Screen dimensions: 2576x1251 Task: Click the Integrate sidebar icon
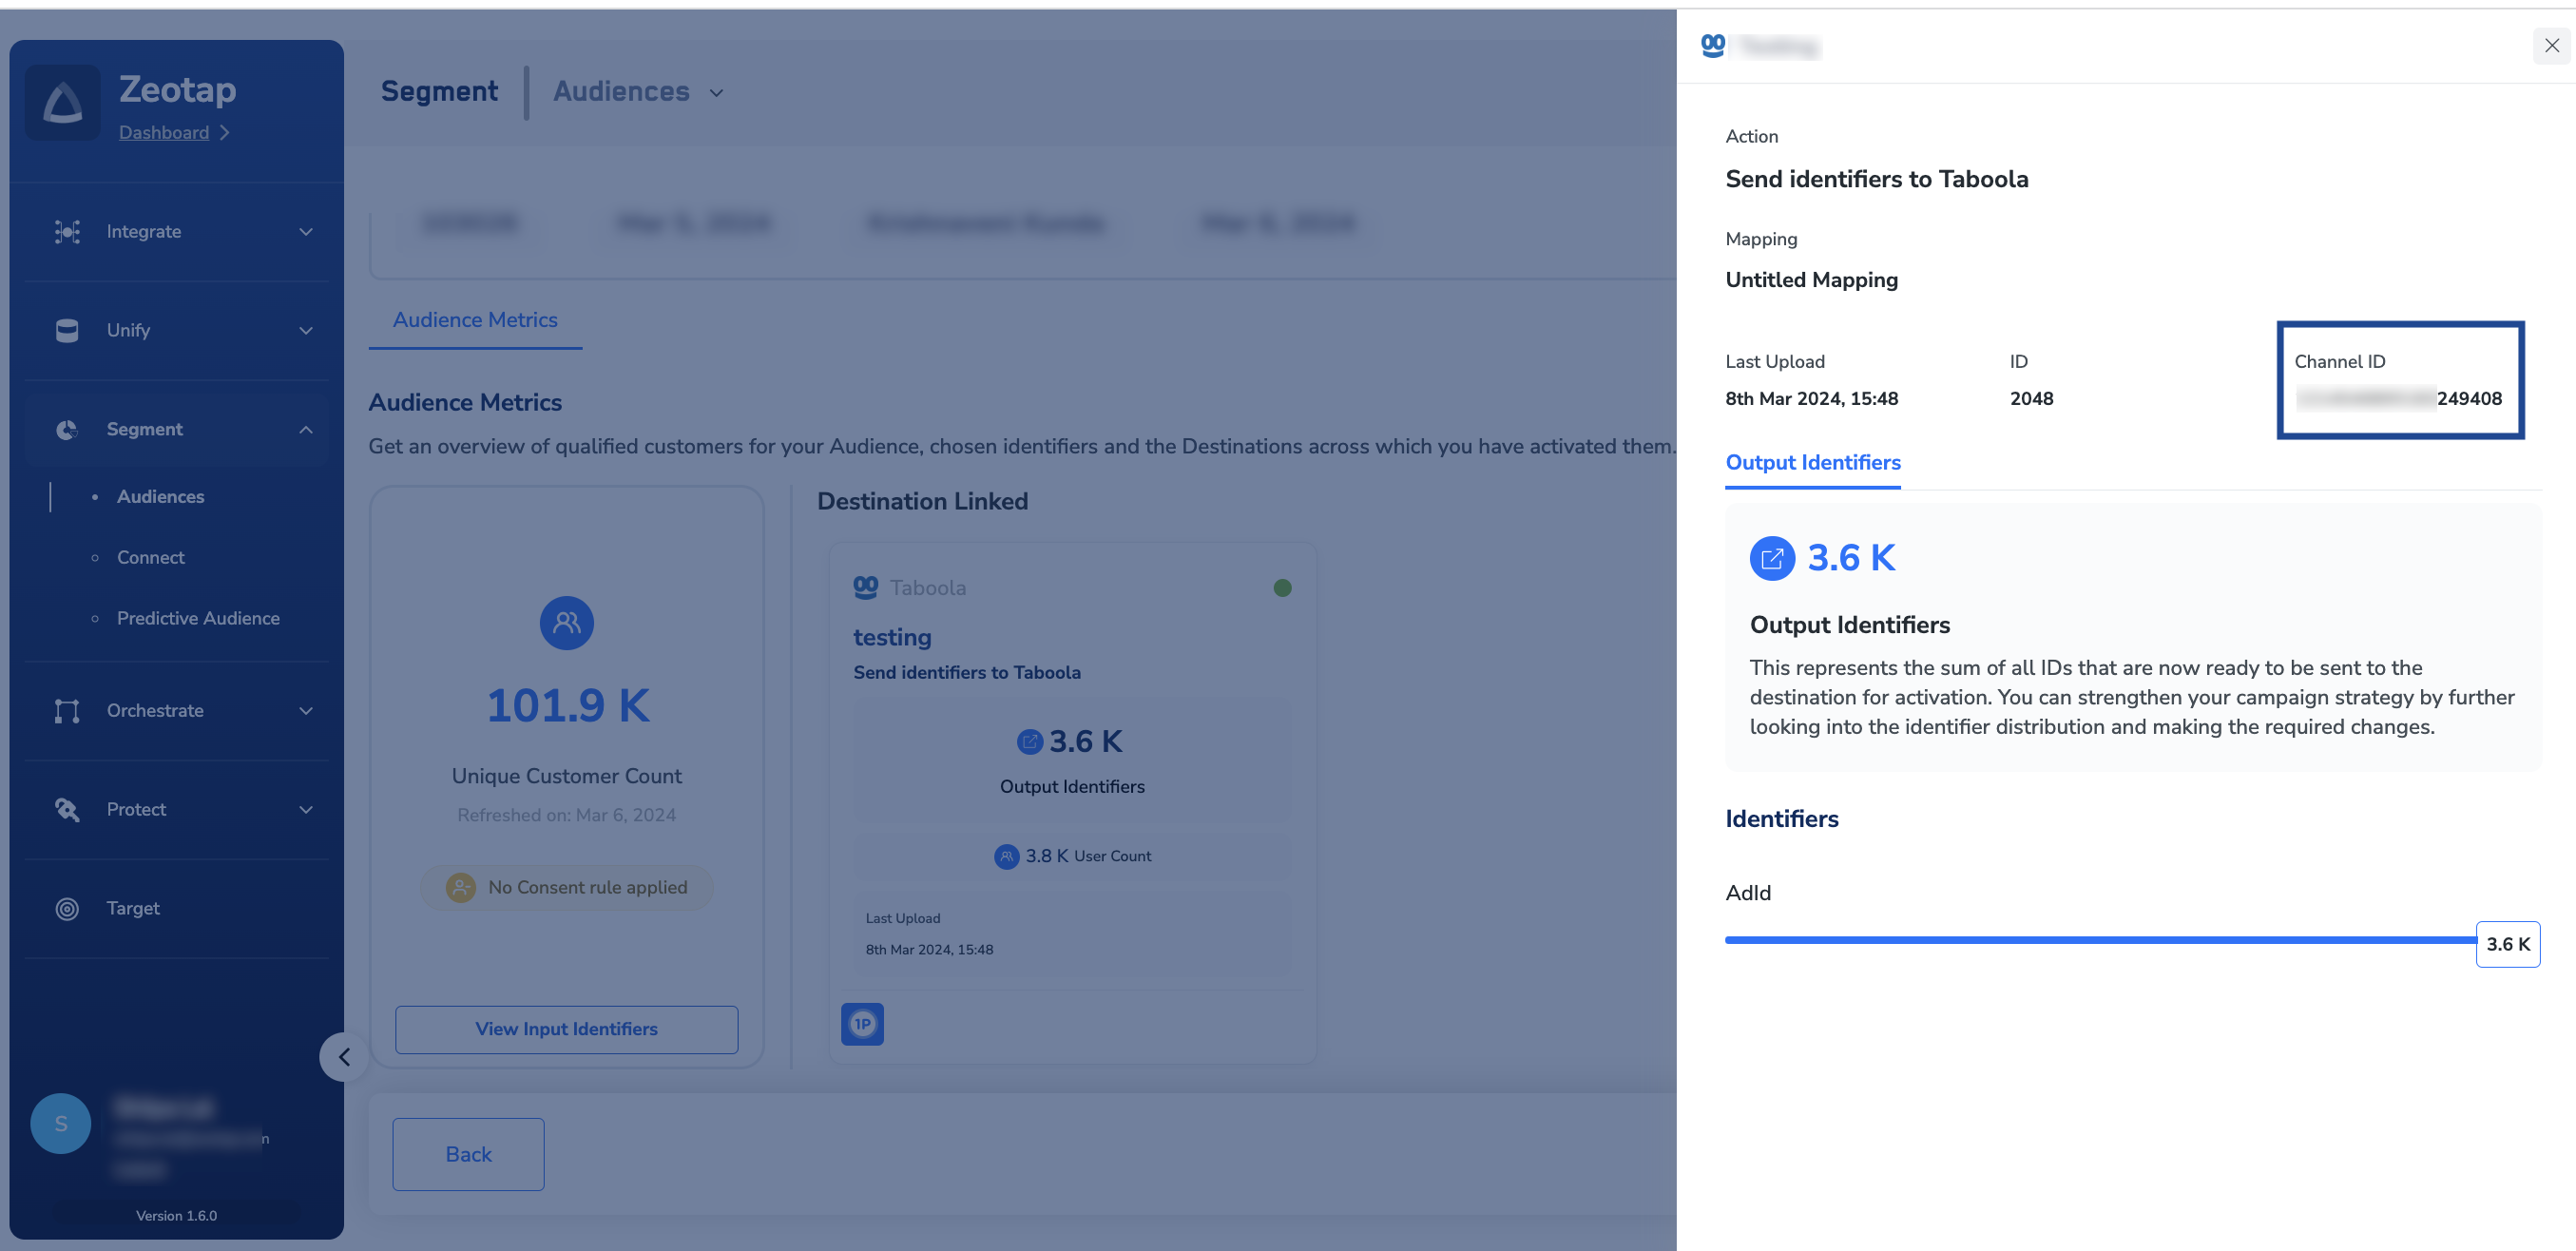67,232
